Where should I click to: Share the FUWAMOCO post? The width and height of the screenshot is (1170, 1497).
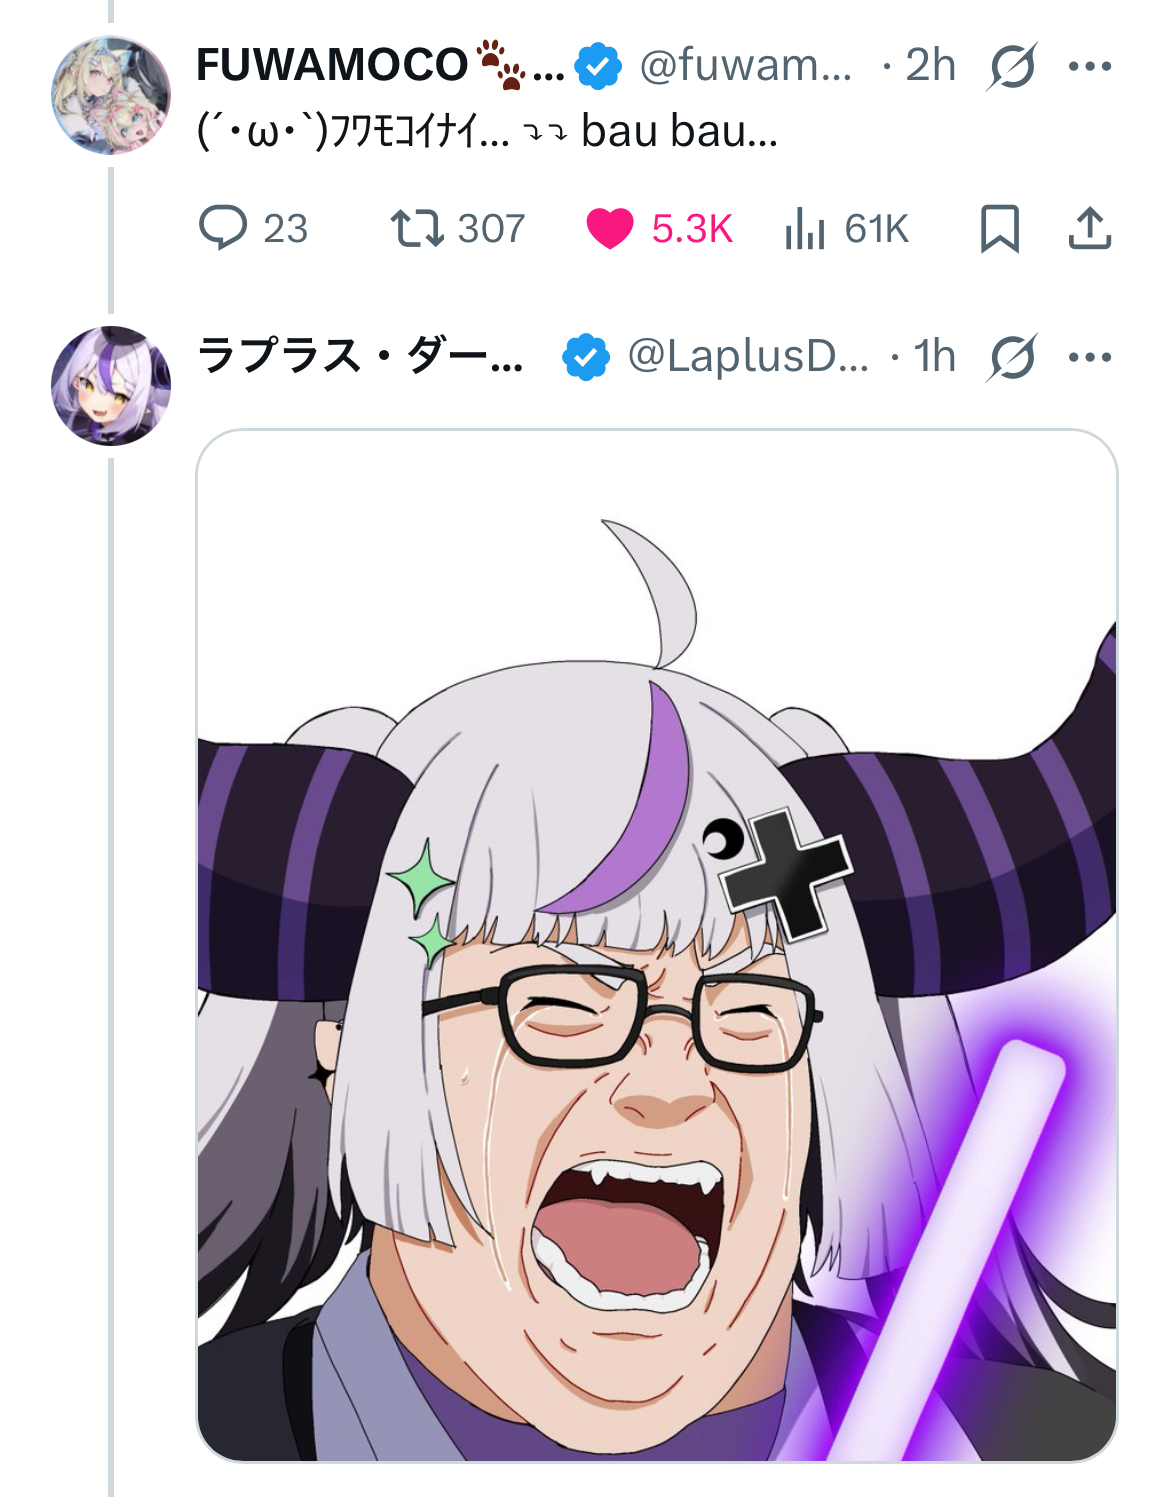point(1090,228)
